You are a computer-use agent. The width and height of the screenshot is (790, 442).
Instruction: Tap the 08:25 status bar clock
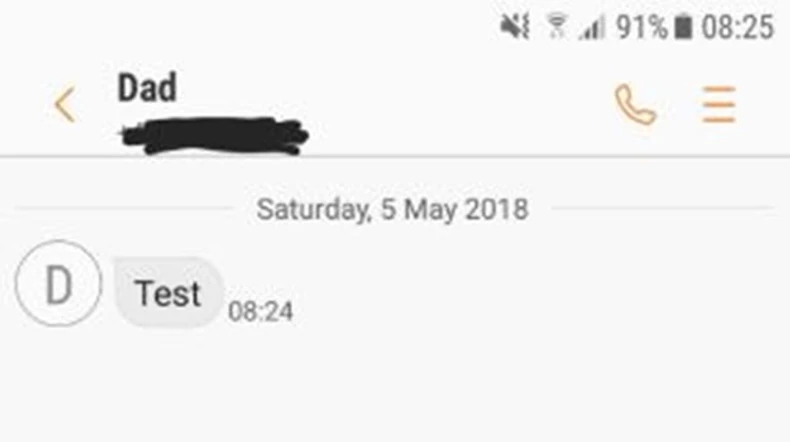738,27
